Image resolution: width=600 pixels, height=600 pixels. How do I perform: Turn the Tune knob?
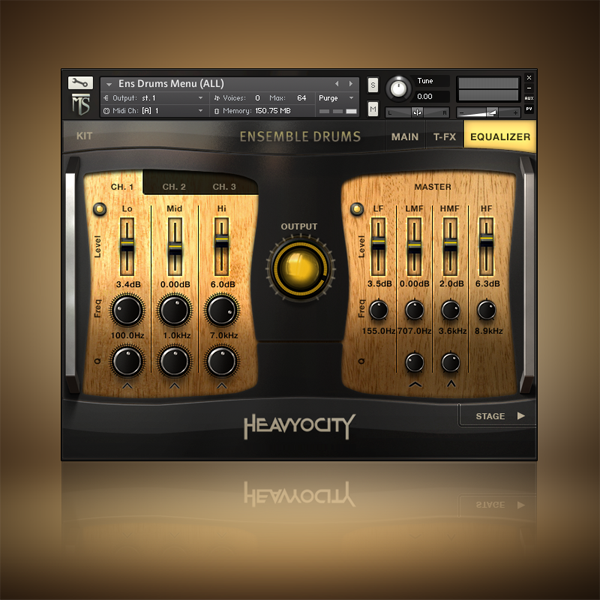pyautogui.click(x=398, y=88)
